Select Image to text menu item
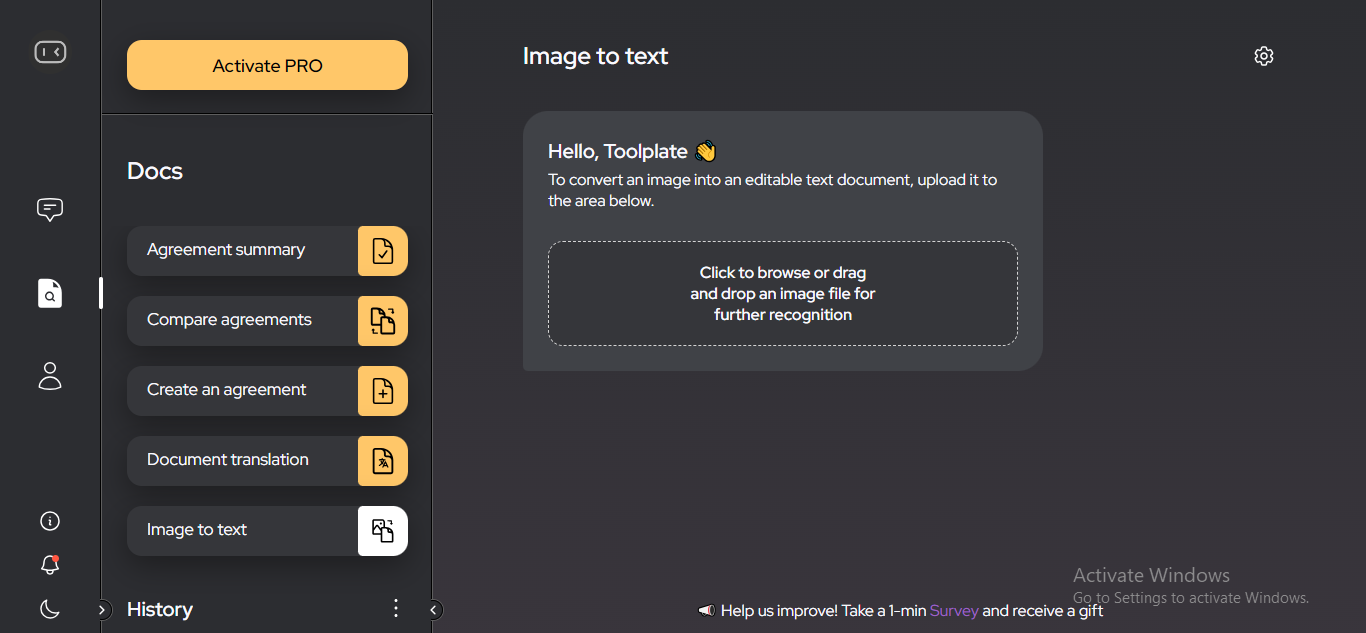Viewport: 1366px width, 633px height. click(x=267, y=531)
